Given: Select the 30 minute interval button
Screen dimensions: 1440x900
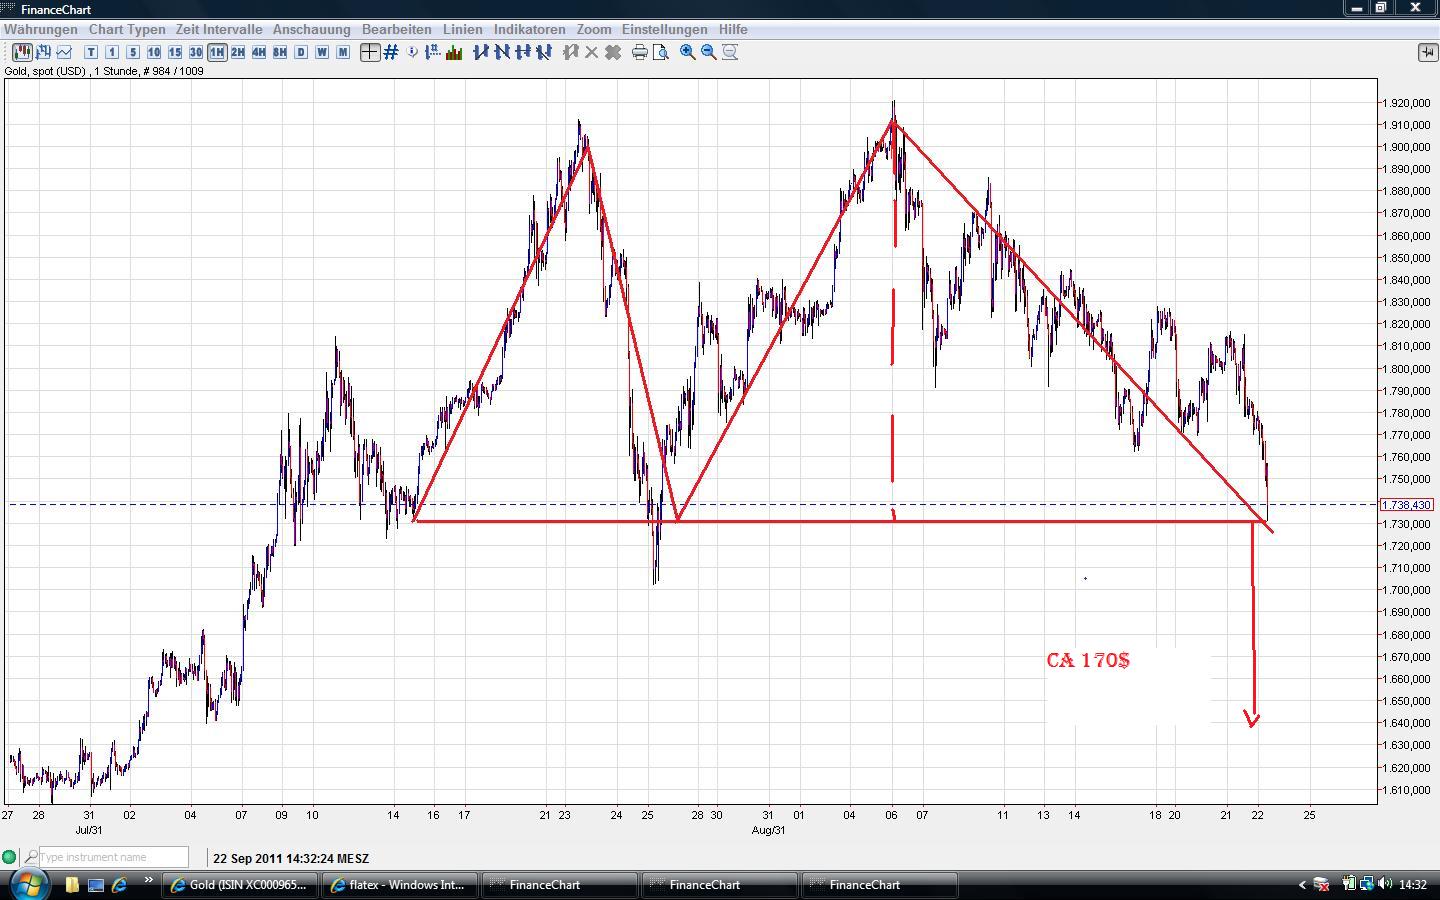Looking at the screenshot, I should point(196,52).
